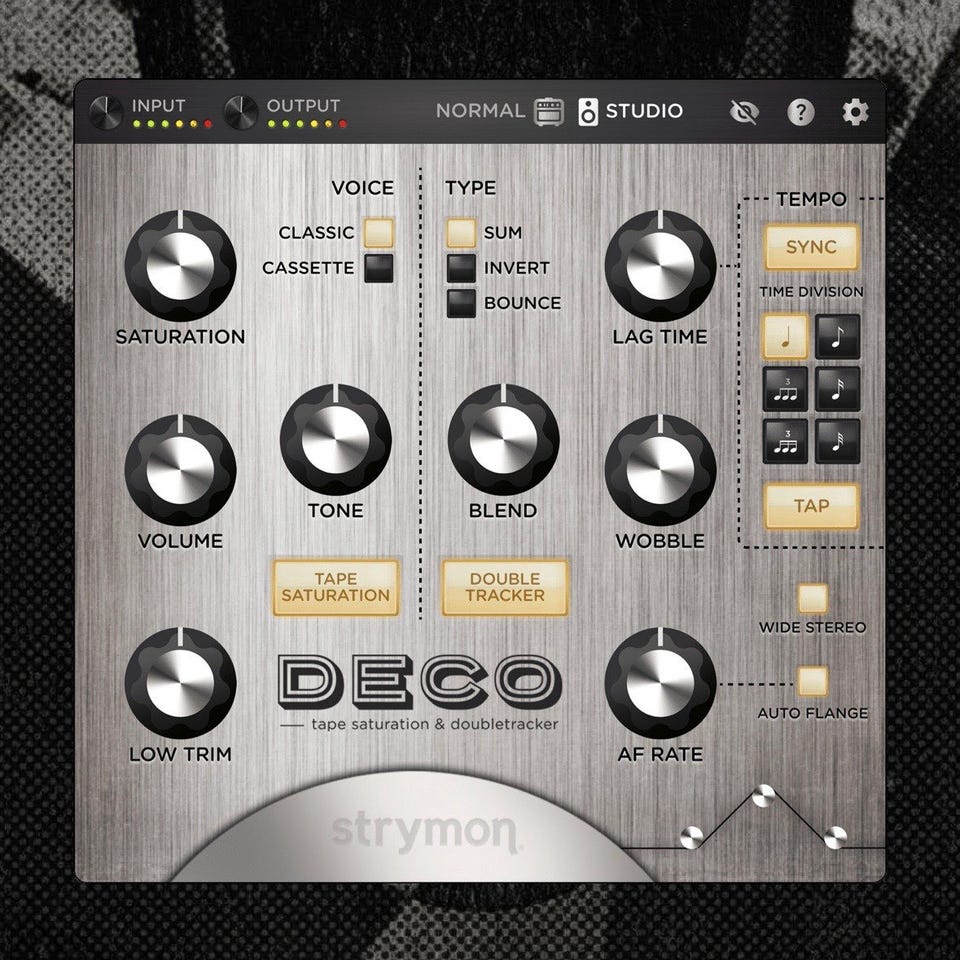Toggle the DOUBLE TRACKER button
Image resolution: width=960 pixels, height=960 pixels.
(505, 588)
